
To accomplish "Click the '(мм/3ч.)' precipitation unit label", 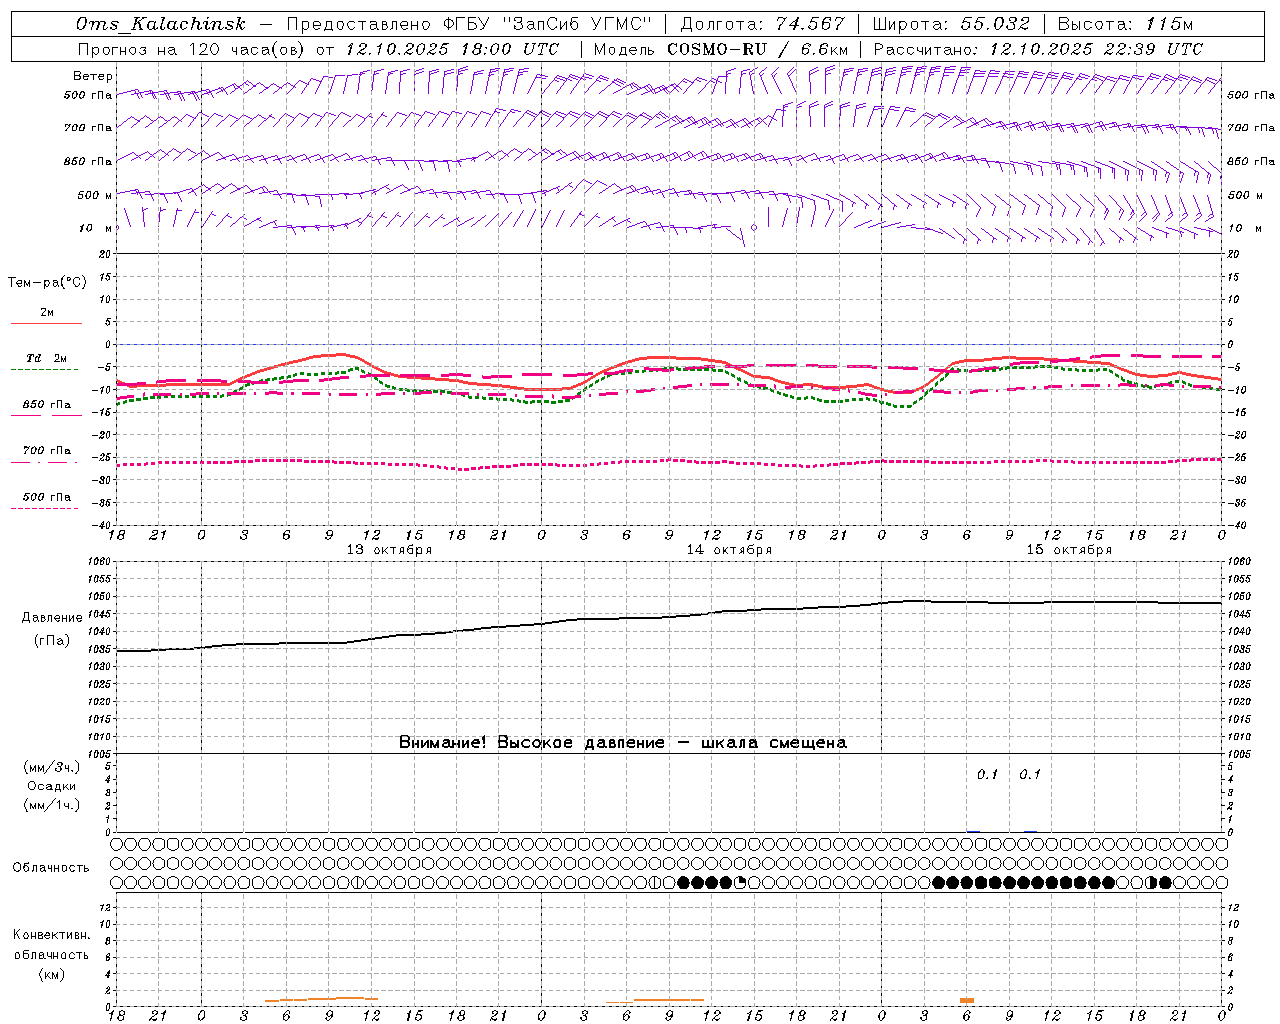I will tap(52, 767).
